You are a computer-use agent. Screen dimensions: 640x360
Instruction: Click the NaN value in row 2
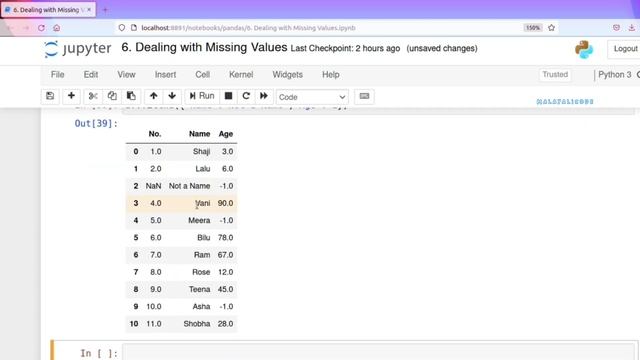pos(153,186)
